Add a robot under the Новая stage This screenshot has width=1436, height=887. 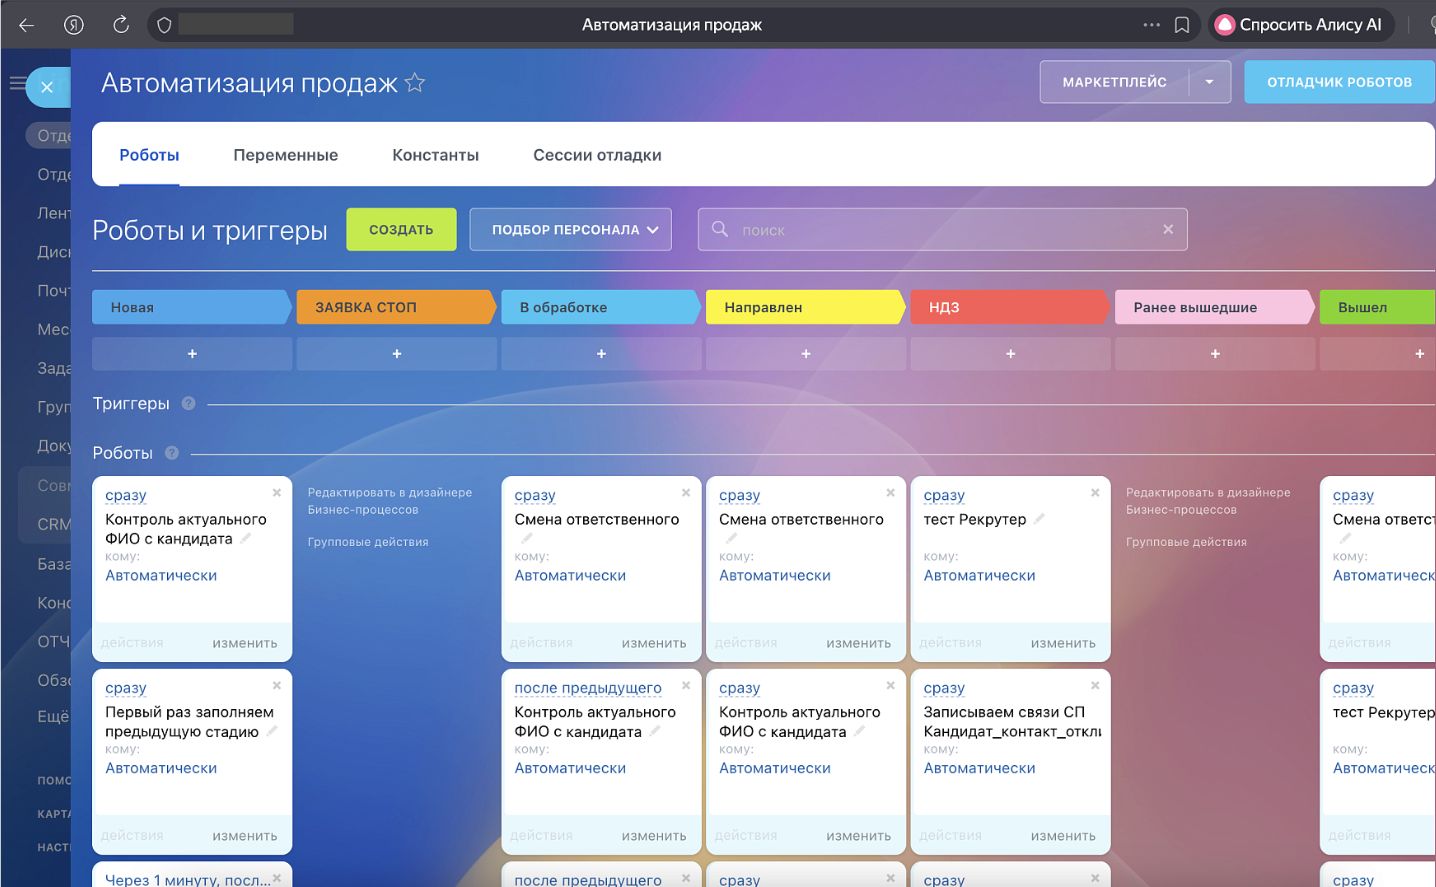192,354
